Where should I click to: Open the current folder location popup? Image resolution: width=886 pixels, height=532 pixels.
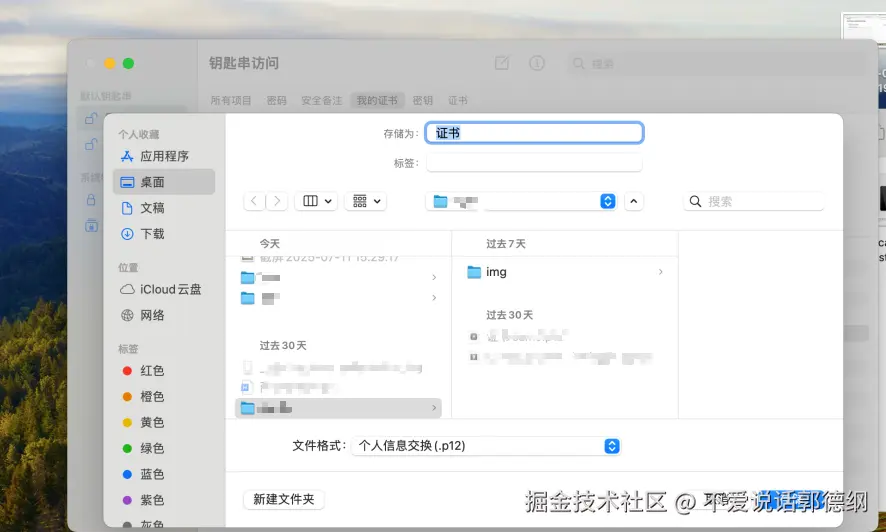pyautogui.click(x=521, y=201)
